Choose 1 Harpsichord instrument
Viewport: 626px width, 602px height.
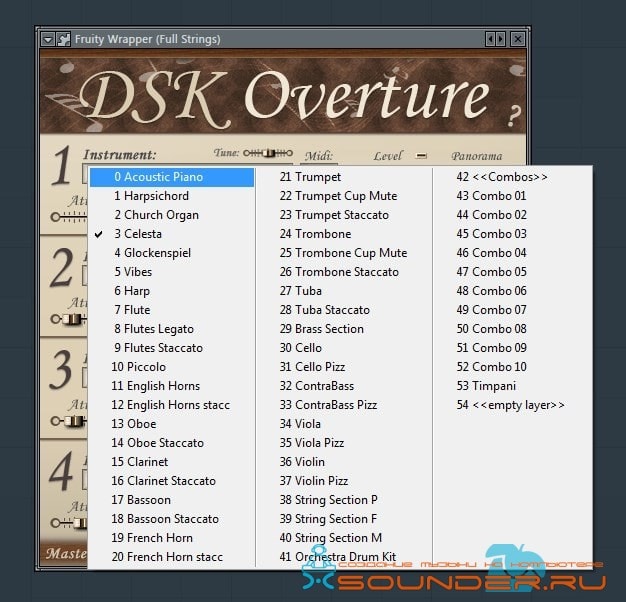172,196
